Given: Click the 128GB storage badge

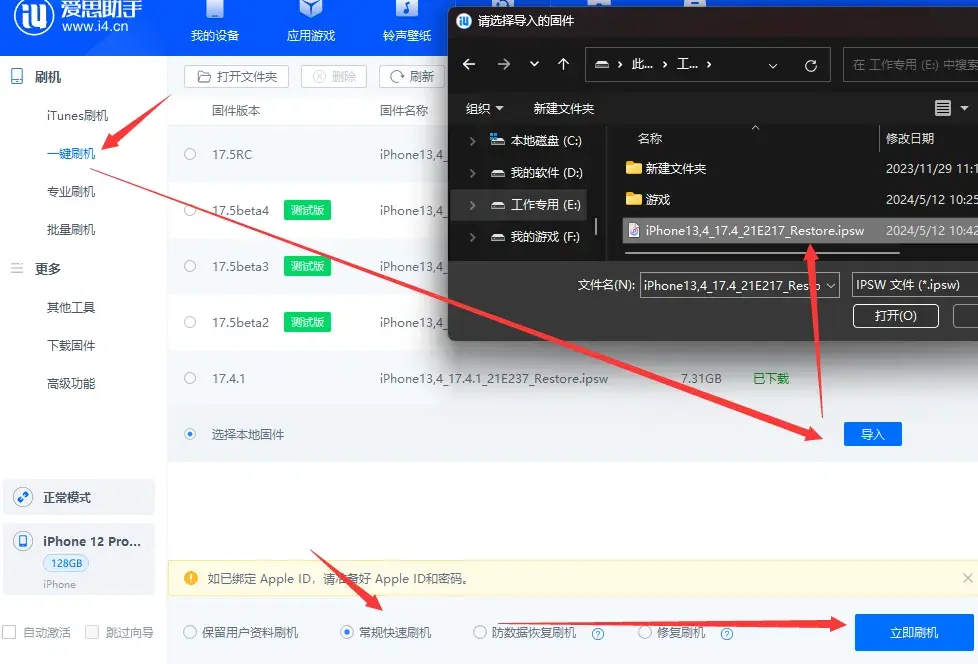Looking at the screenshot, I should 66,563.
